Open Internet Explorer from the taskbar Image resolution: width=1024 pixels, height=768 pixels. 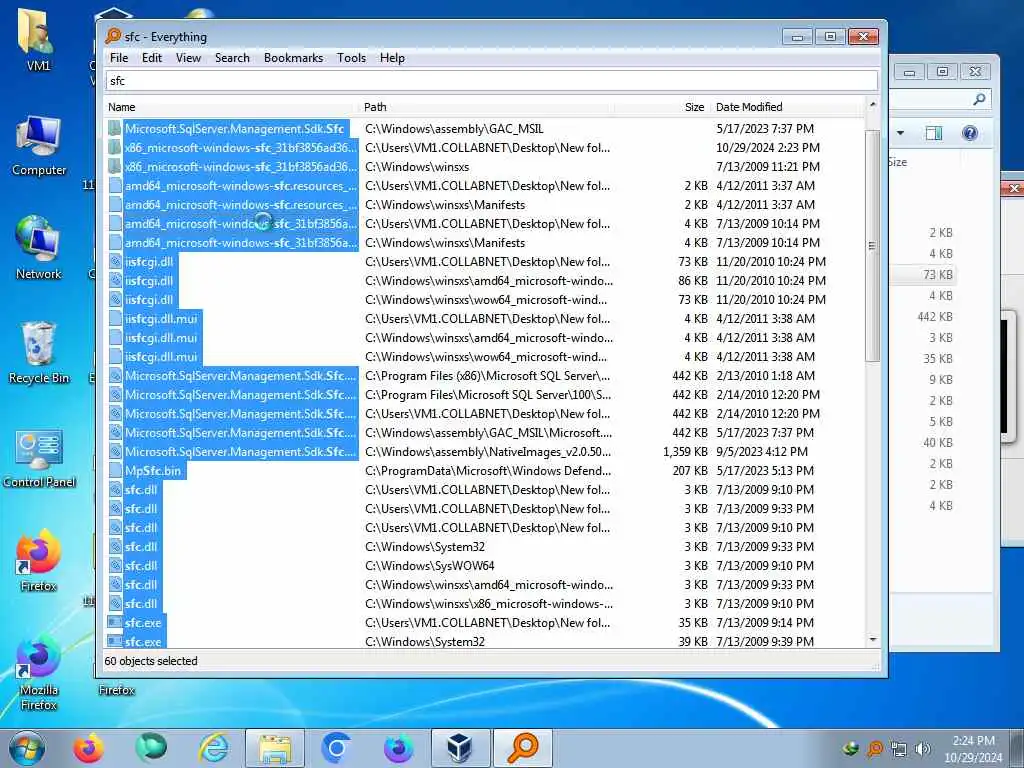(214, 748)
